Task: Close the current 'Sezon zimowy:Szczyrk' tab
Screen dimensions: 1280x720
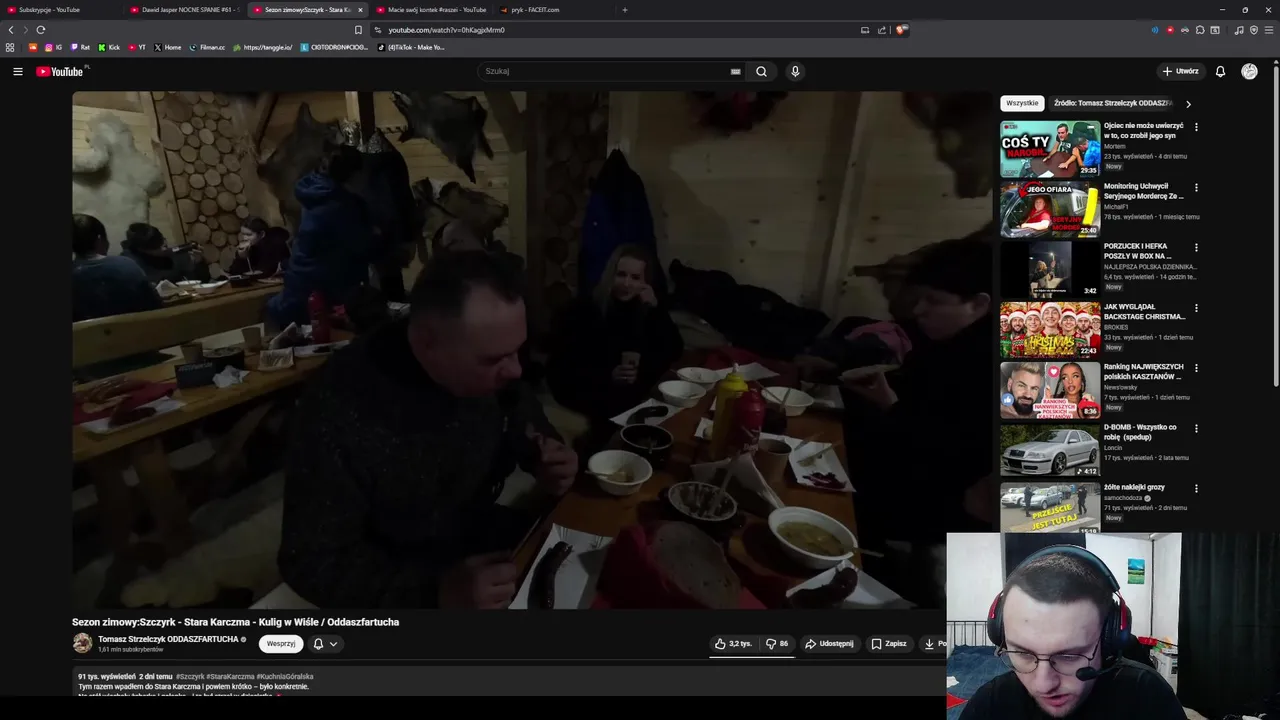Action: tap(360, 10)
